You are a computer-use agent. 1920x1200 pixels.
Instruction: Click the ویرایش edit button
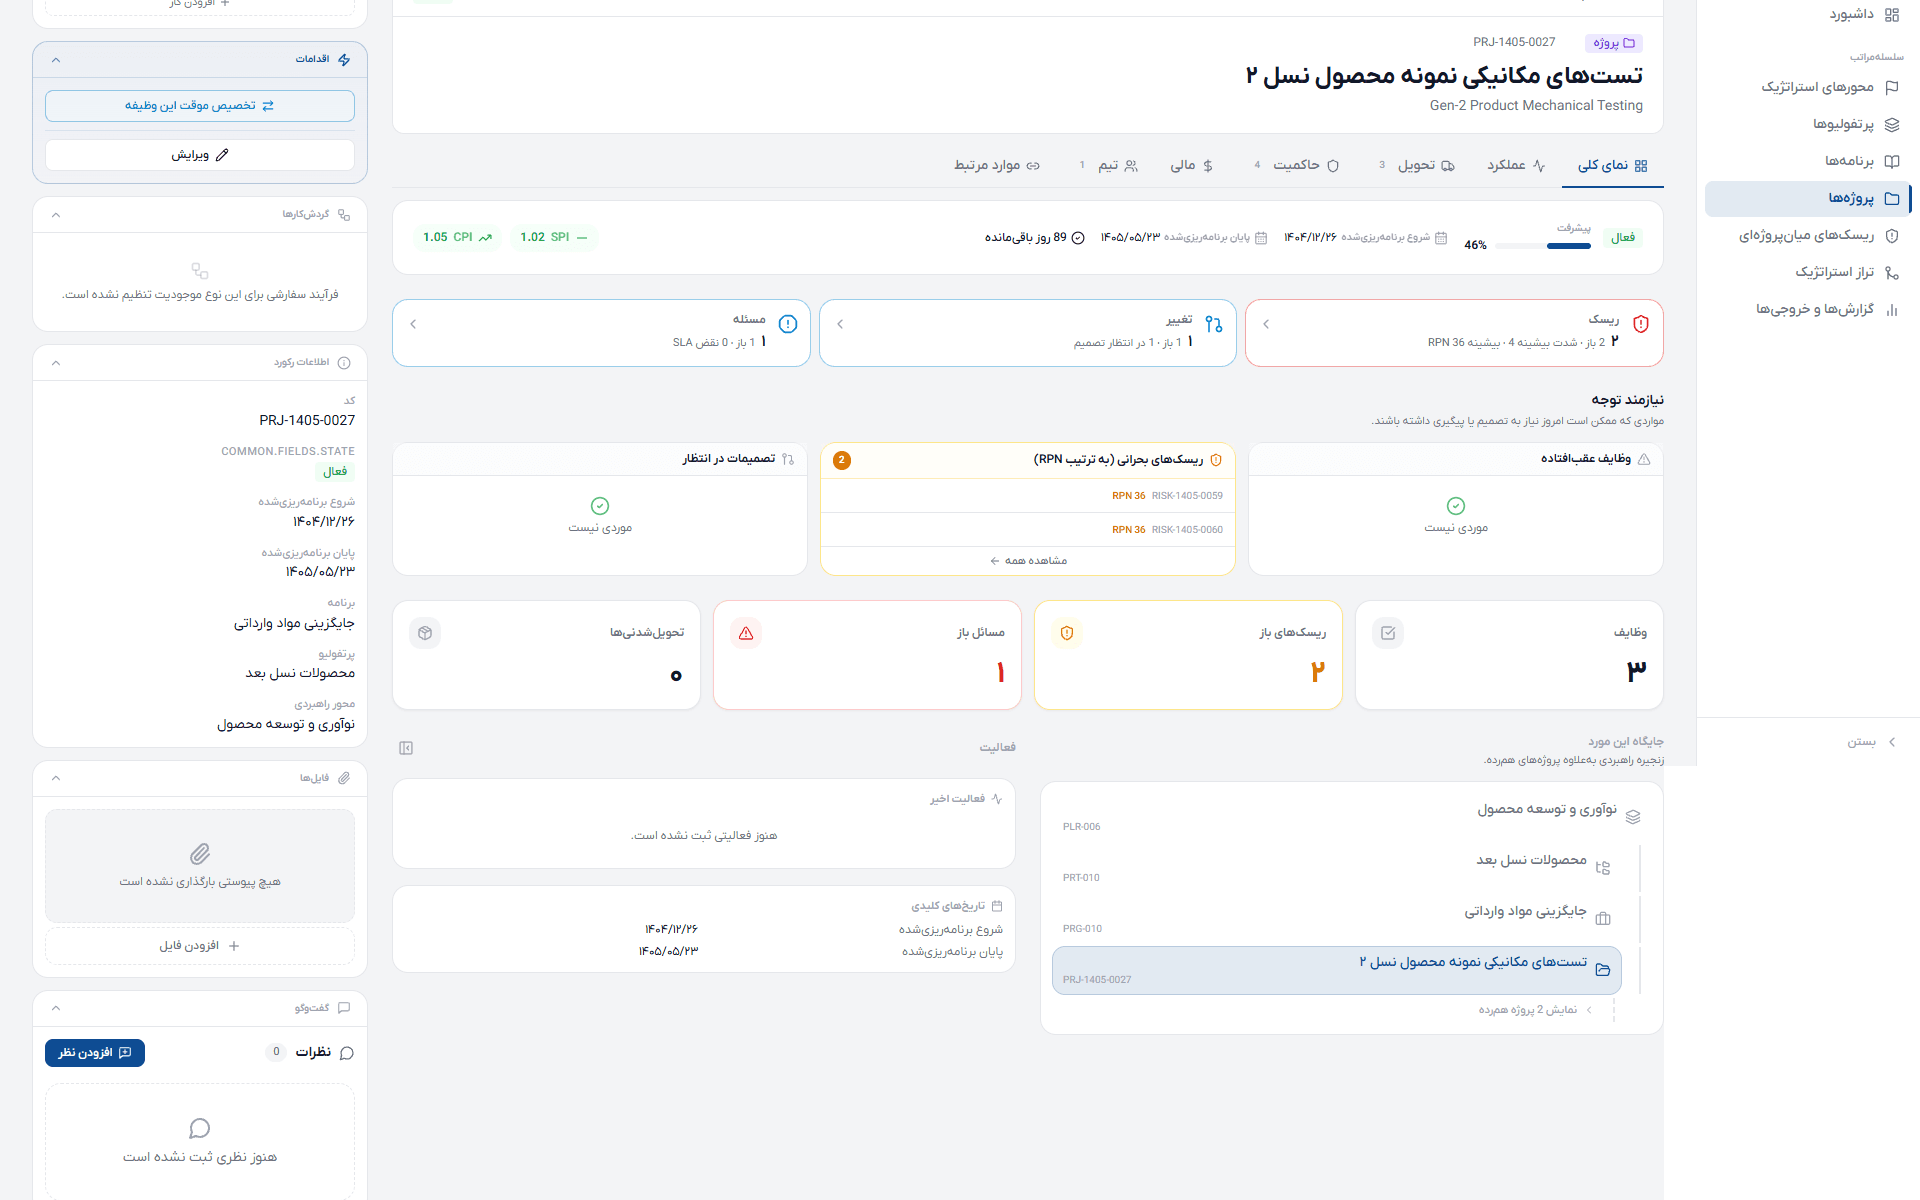tap(200, 155)
